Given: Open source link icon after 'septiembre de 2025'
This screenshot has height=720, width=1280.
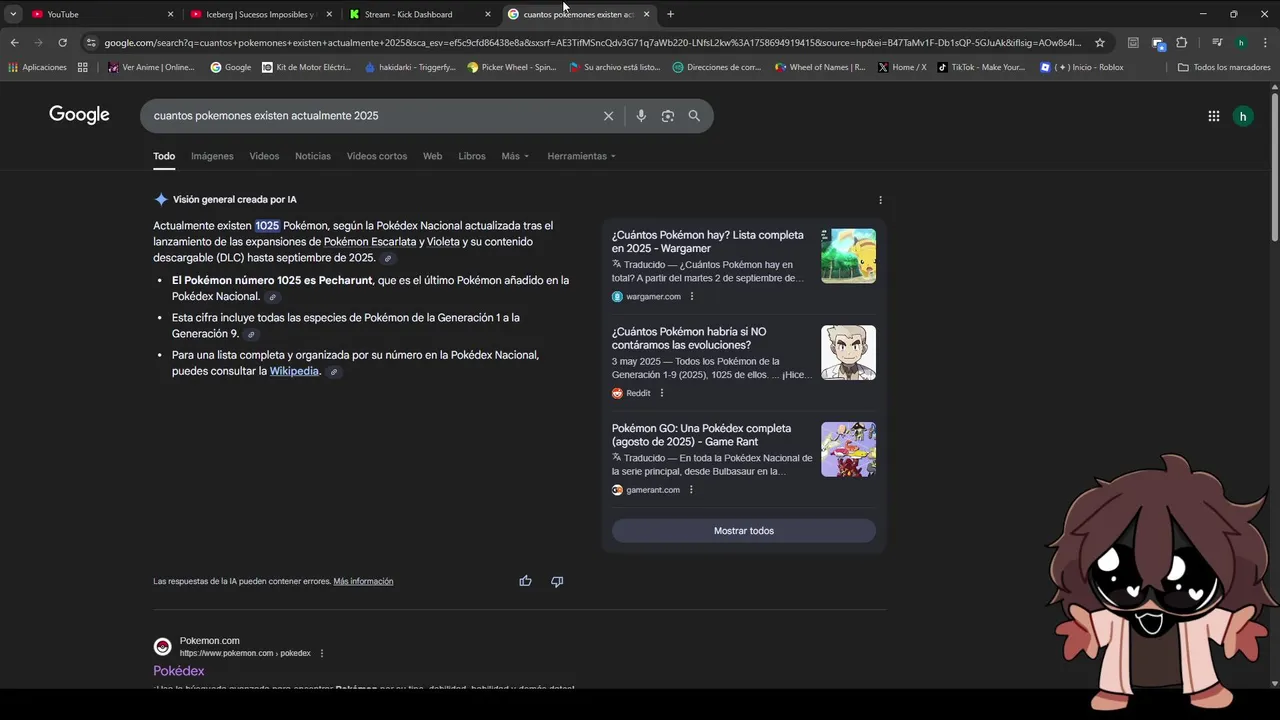Looking at the screenshot, I should [x=388, y=258].
